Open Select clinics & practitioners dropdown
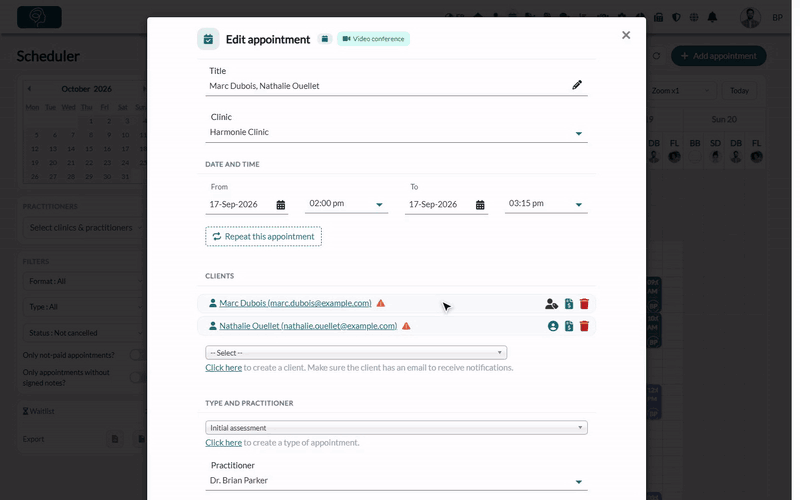Viewport: 800px width, 500px height. [x=84, y=228]
